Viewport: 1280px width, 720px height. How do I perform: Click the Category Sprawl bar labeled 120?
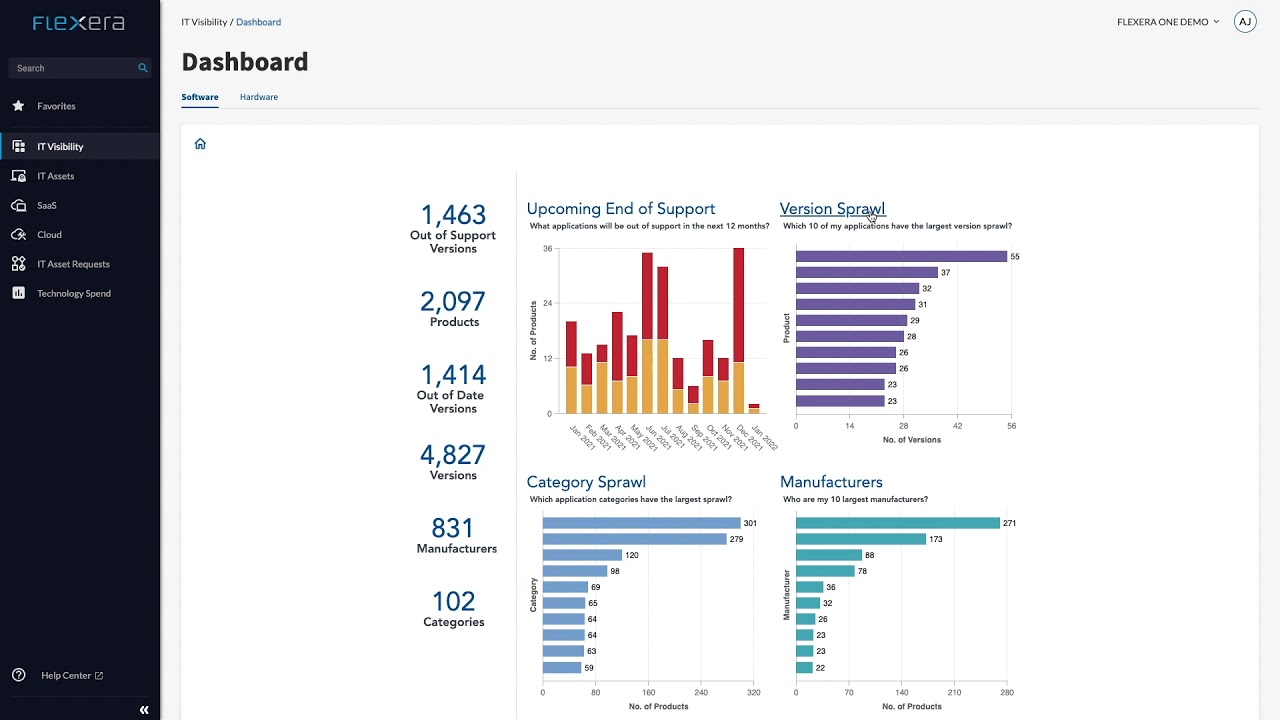pos(582,555)
